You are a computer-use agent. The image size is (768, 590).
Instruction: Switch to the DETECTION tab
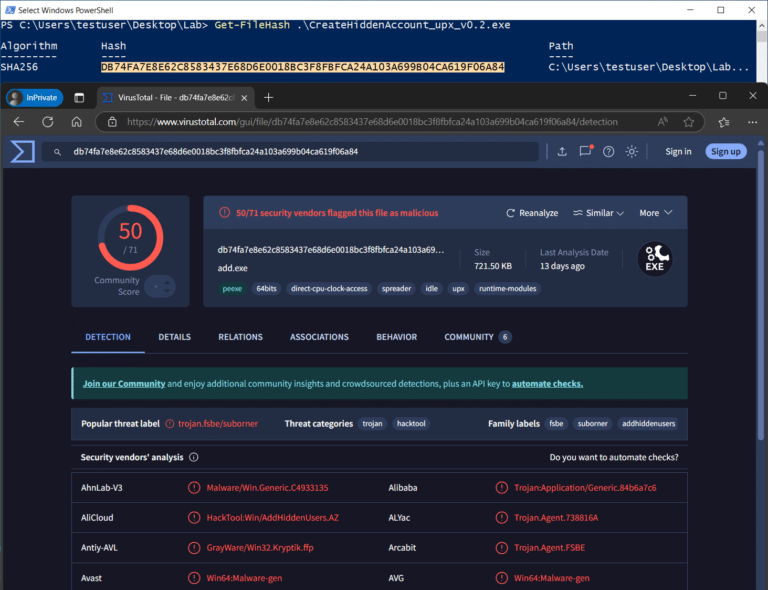point(108,337)
